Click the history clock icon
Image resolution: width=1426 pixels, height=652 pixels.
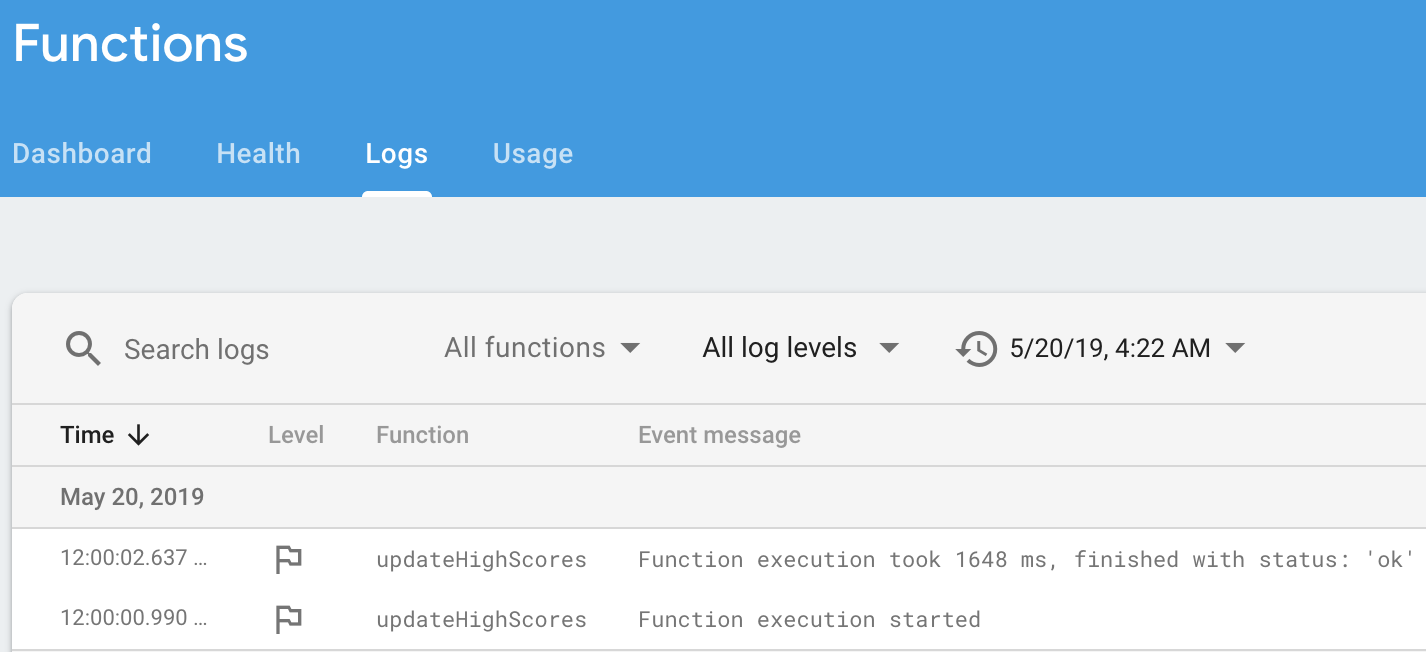tap(977, 349)
